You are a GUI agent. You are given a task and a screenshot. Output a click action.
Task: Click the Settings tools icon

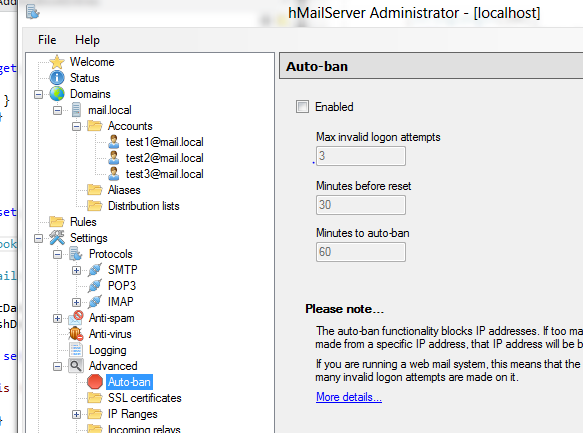[x=57, y=237]
